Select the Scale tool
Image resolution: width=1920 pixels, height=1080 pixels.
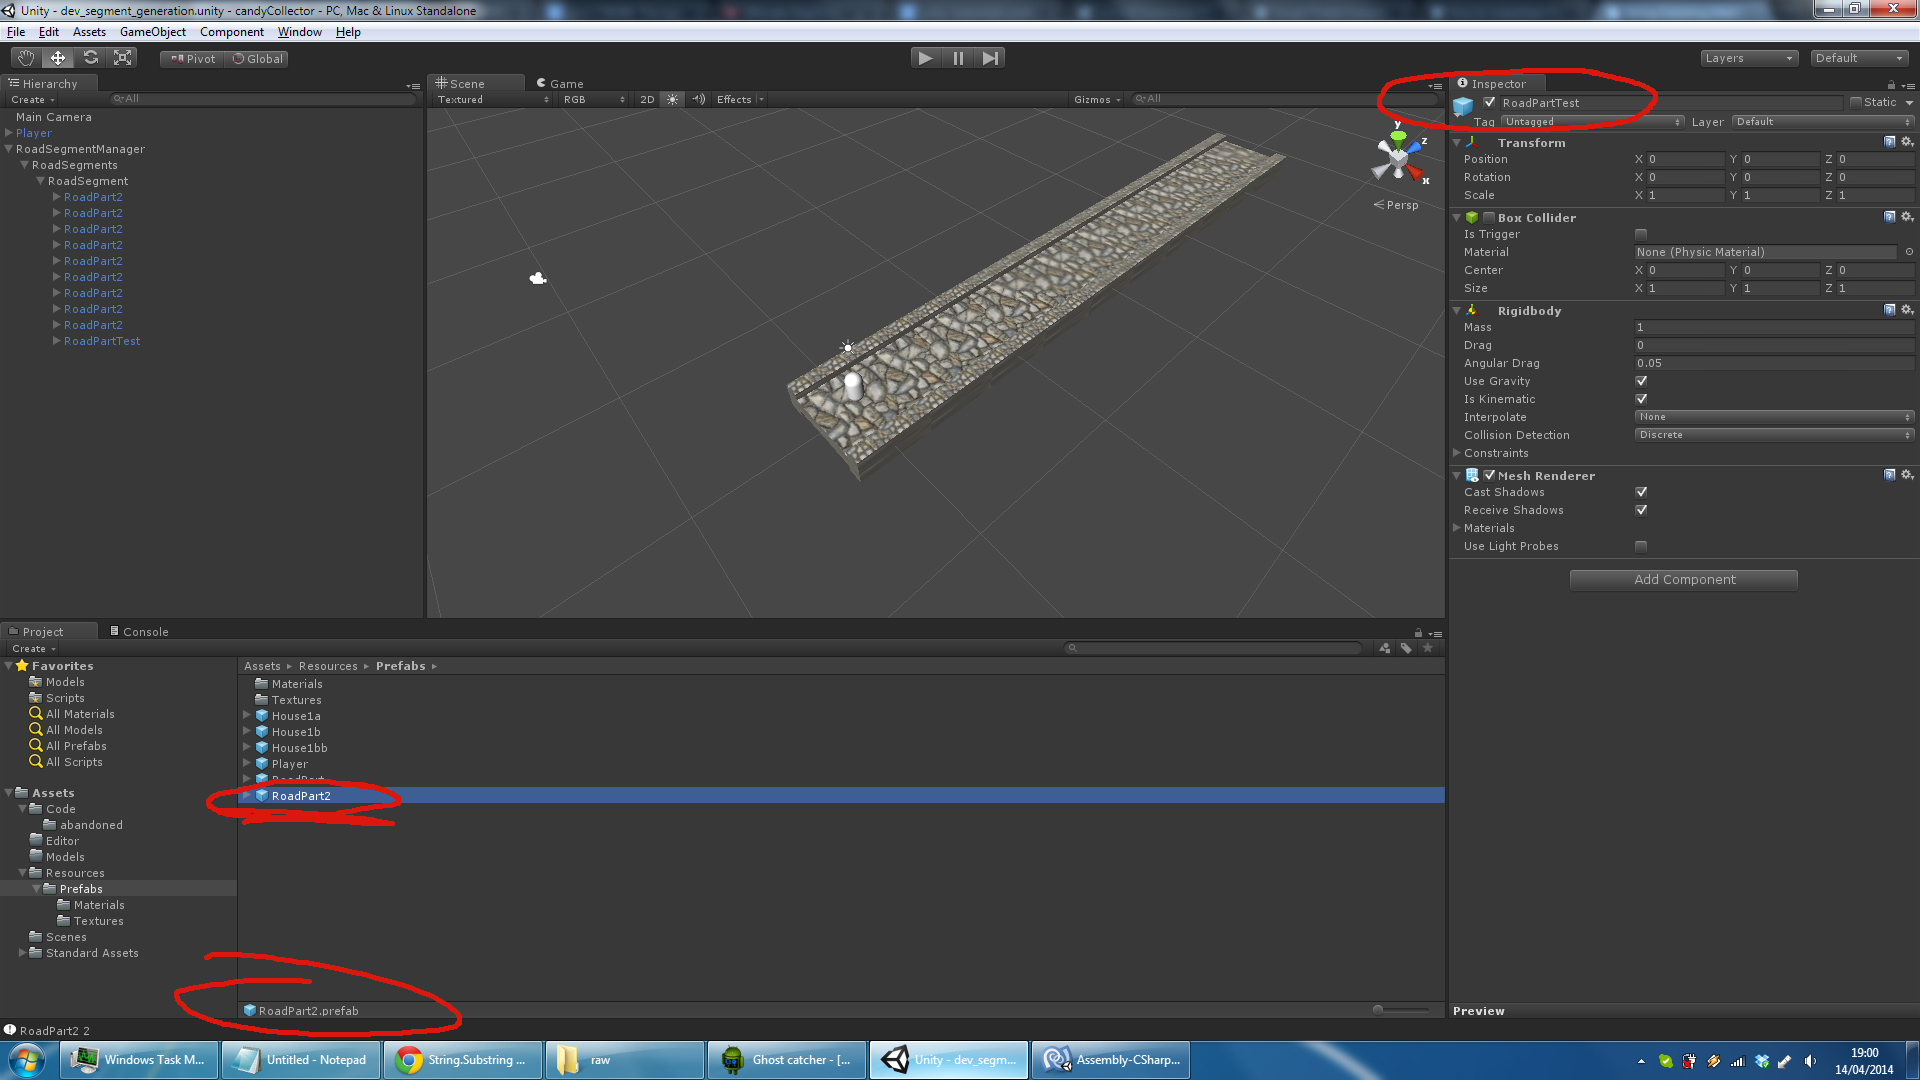(x=123, y=58)
